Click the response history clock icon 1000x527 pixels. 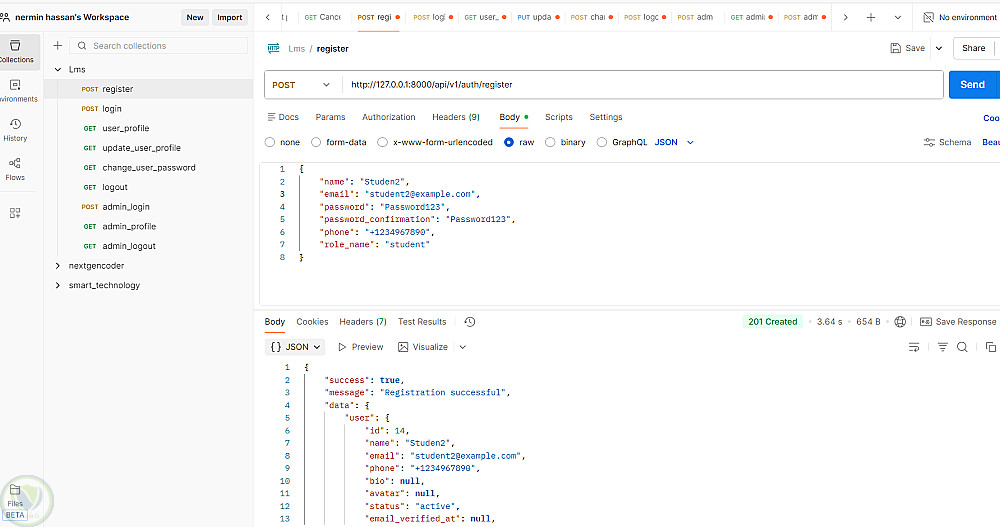(470, 322)
